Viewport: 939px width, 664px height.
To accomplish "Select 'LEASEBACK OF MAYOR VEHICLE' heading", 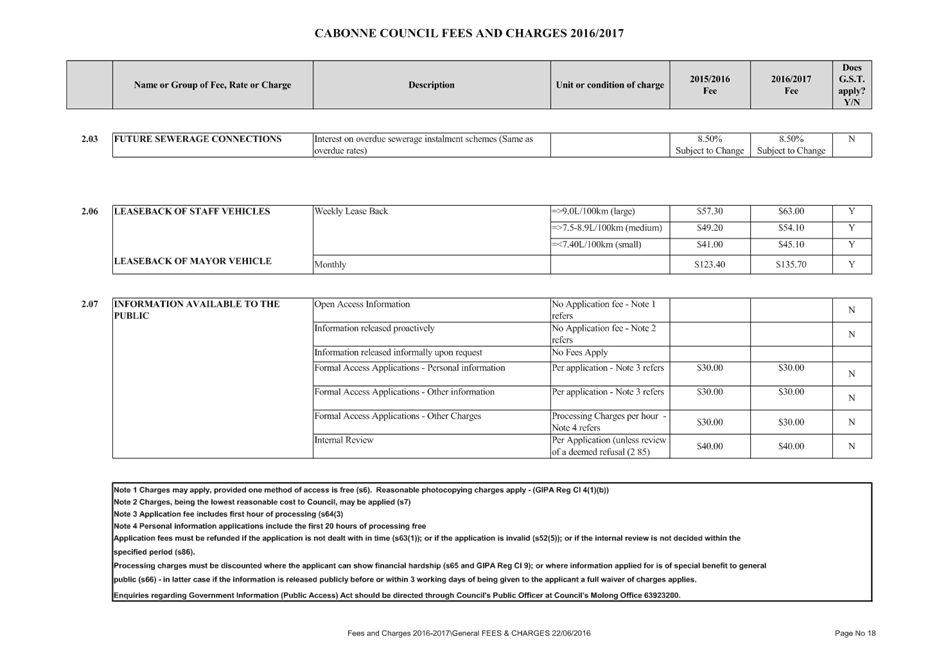I will tap(193, 261).
